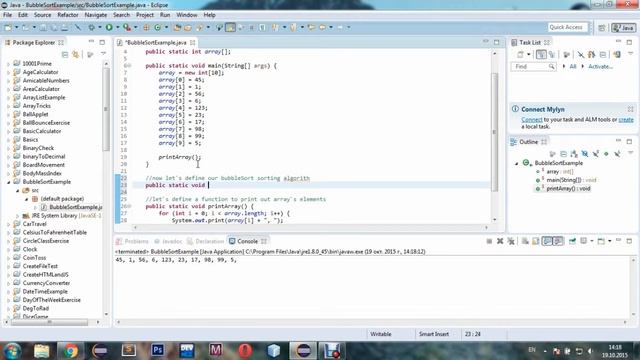Open the Run menu
This screenshot has height=360, width=640.
coord(165,15)
